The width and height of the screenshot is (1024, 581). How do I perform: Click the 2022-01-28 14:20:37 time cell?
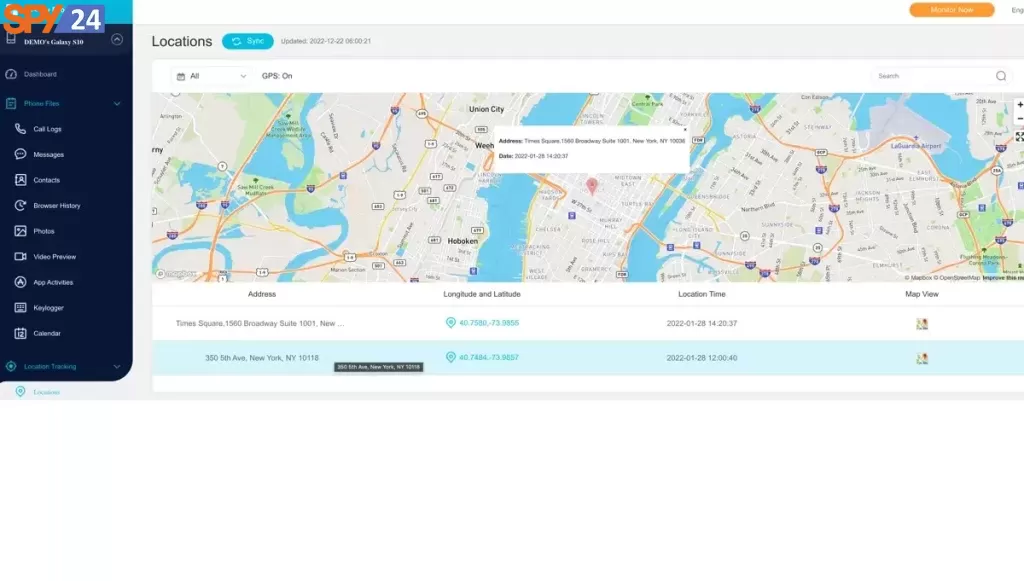coord(702,323)
